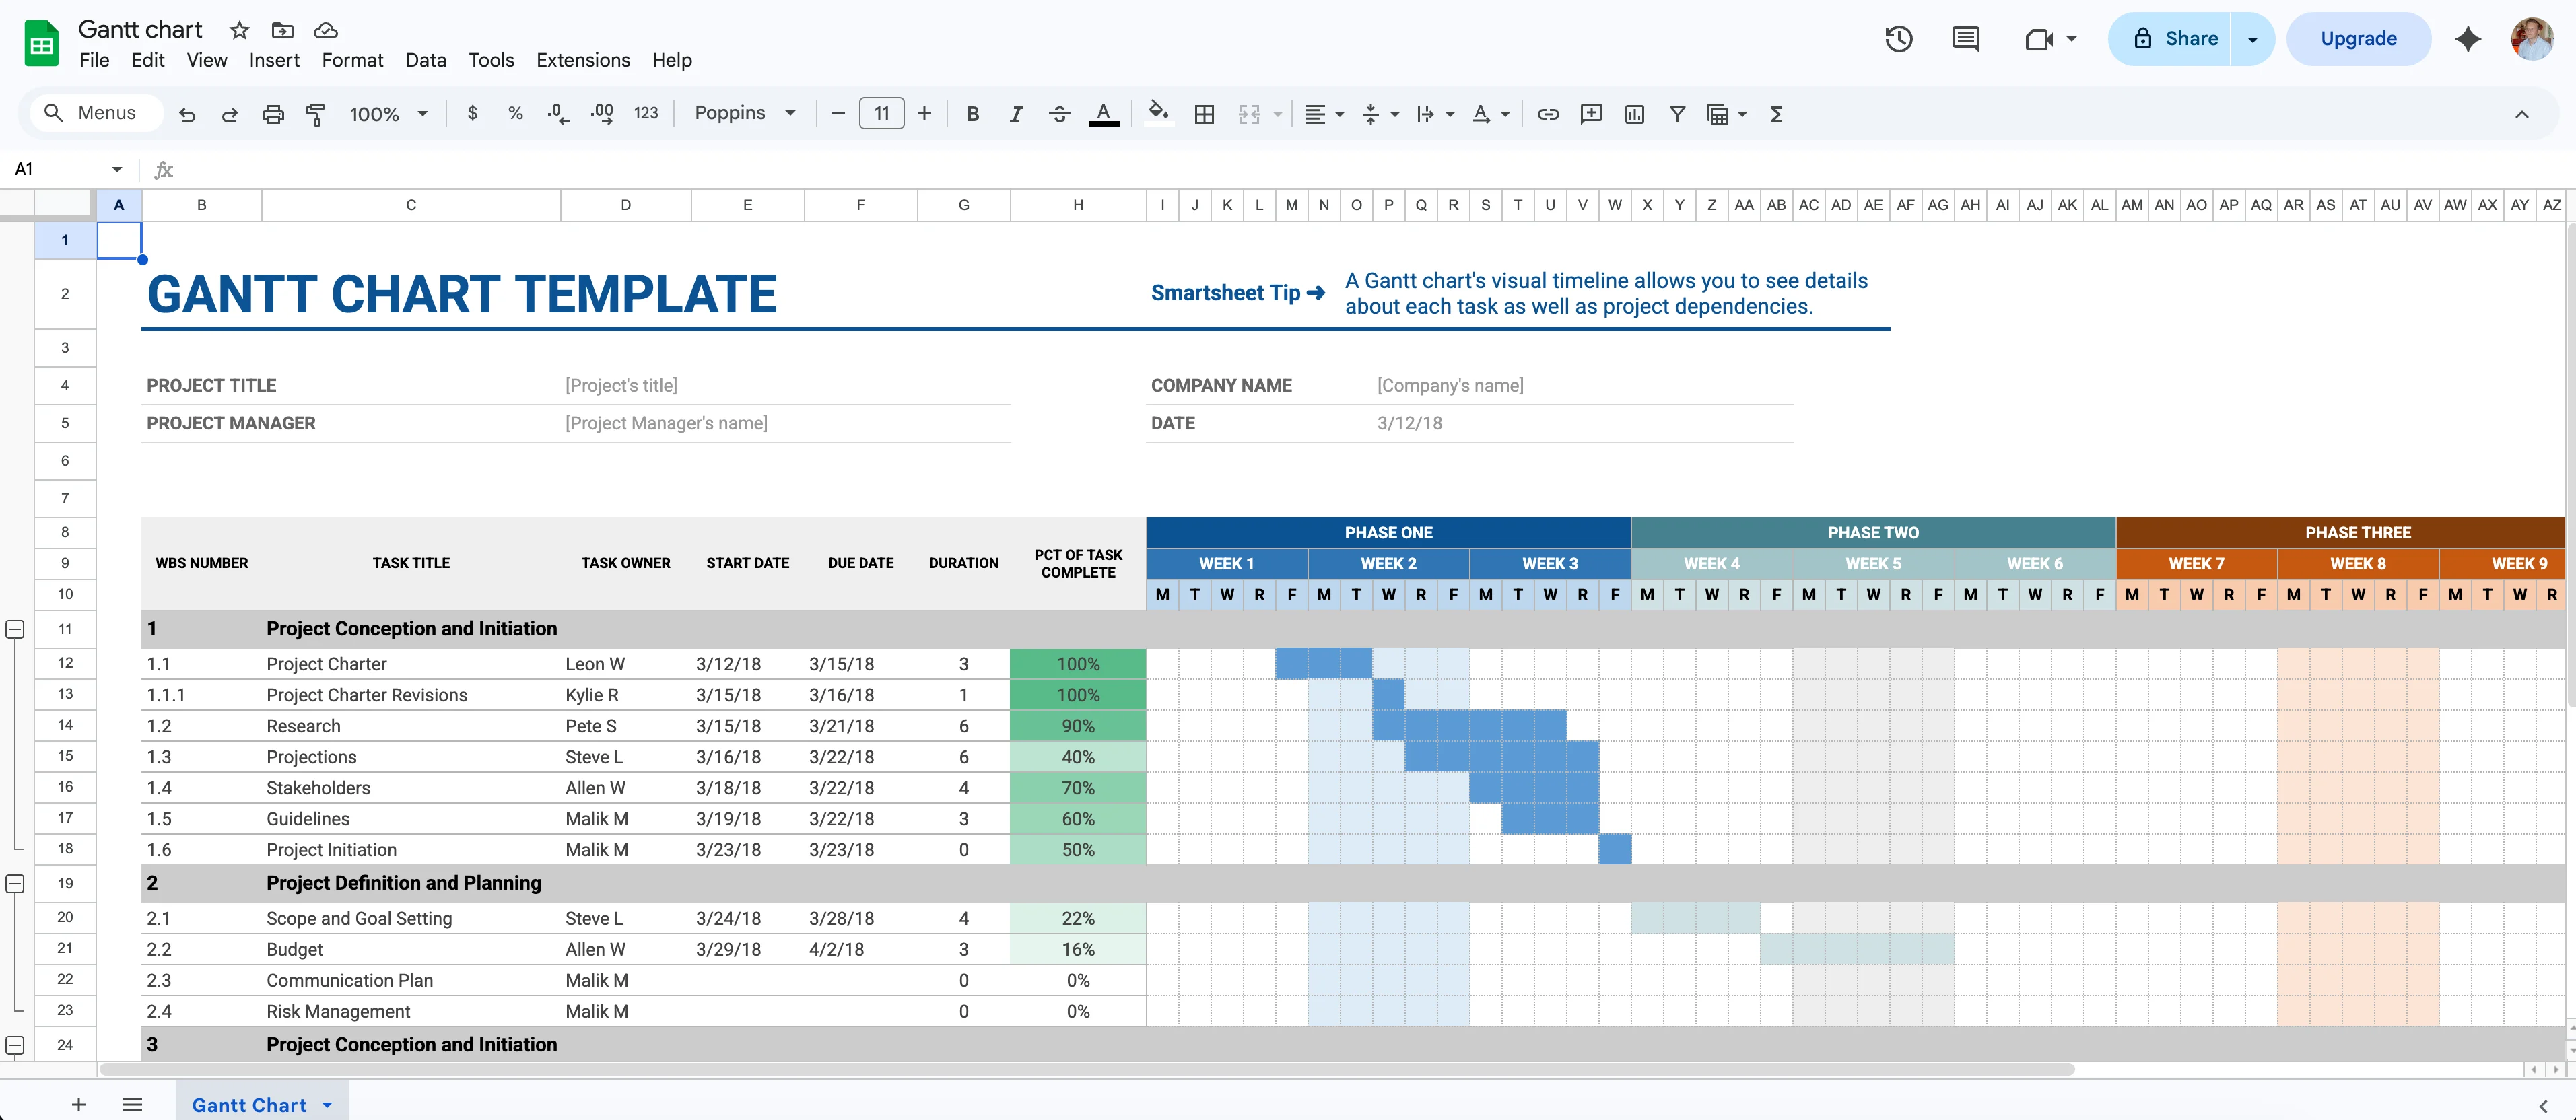The height and width of the screenshot is (1120, 2576).
Task: Collapse the row 11 group toggle
Action: point(15,629)
